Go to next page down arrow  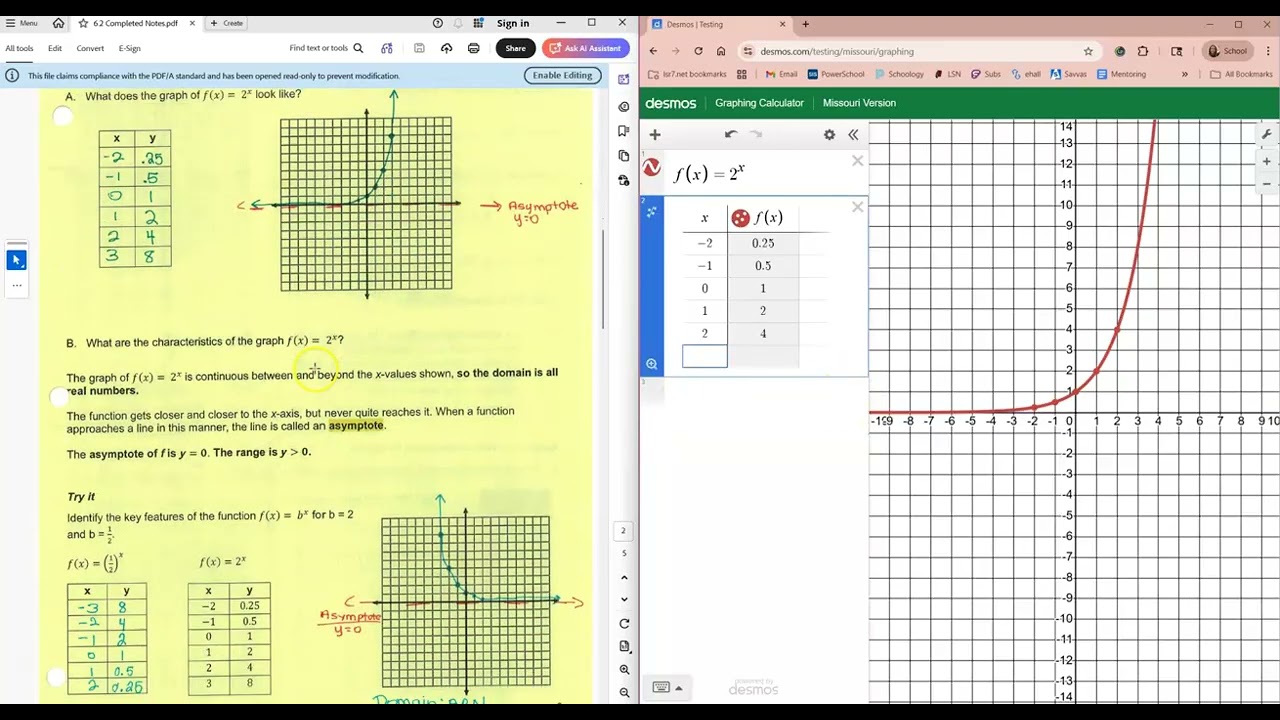[624, 600]
